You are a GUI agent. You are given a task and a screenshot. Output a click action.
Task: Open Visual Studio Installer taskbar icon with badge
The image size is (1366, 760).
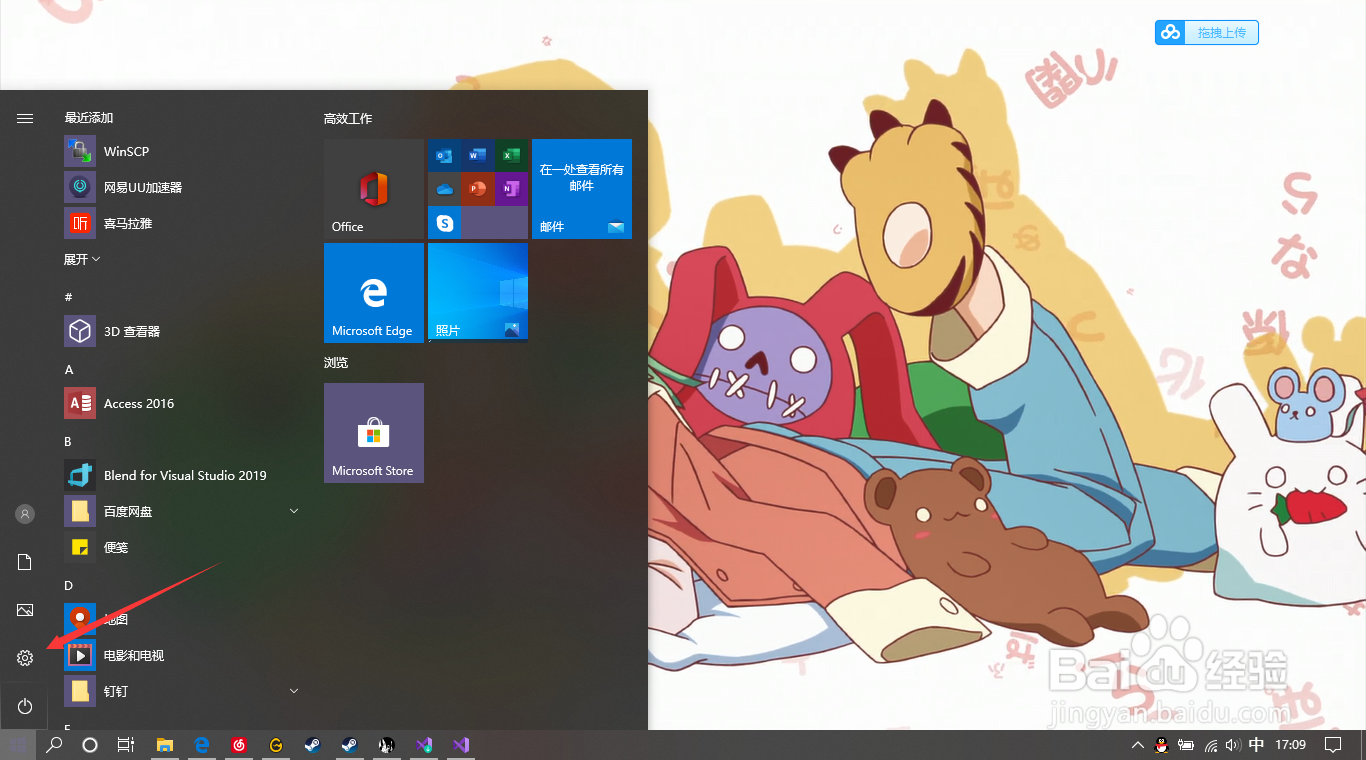click(423, 745)
